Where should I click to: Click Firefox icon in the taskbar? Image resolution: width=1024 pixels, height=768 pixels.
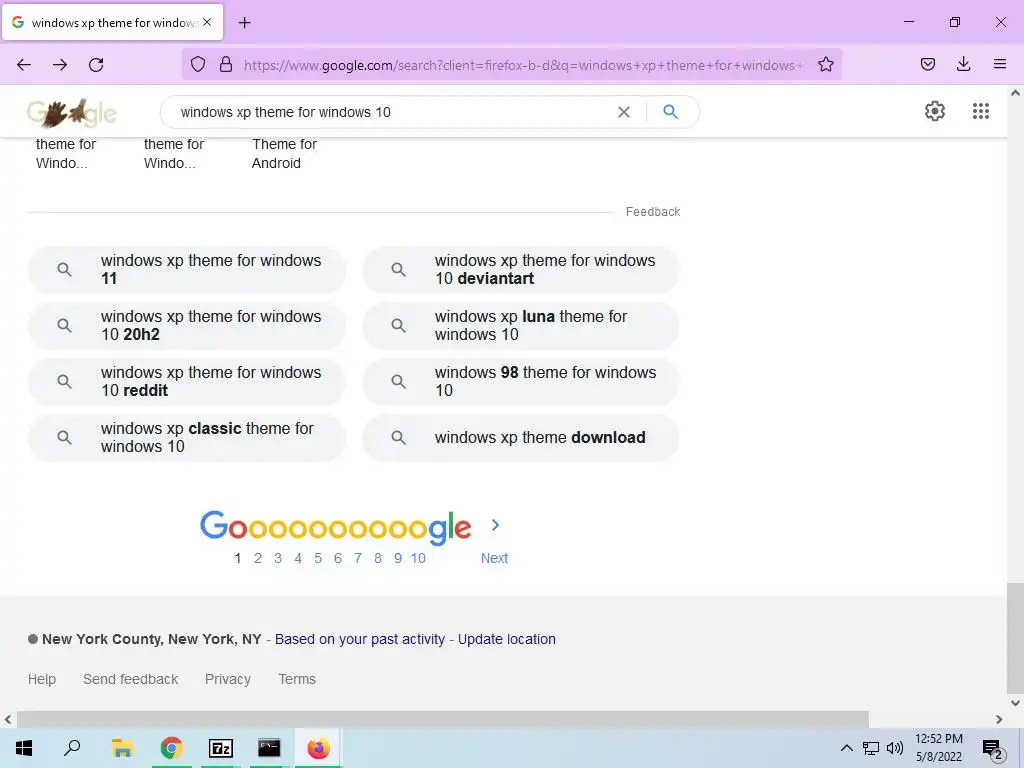click(x=319, y=748)
